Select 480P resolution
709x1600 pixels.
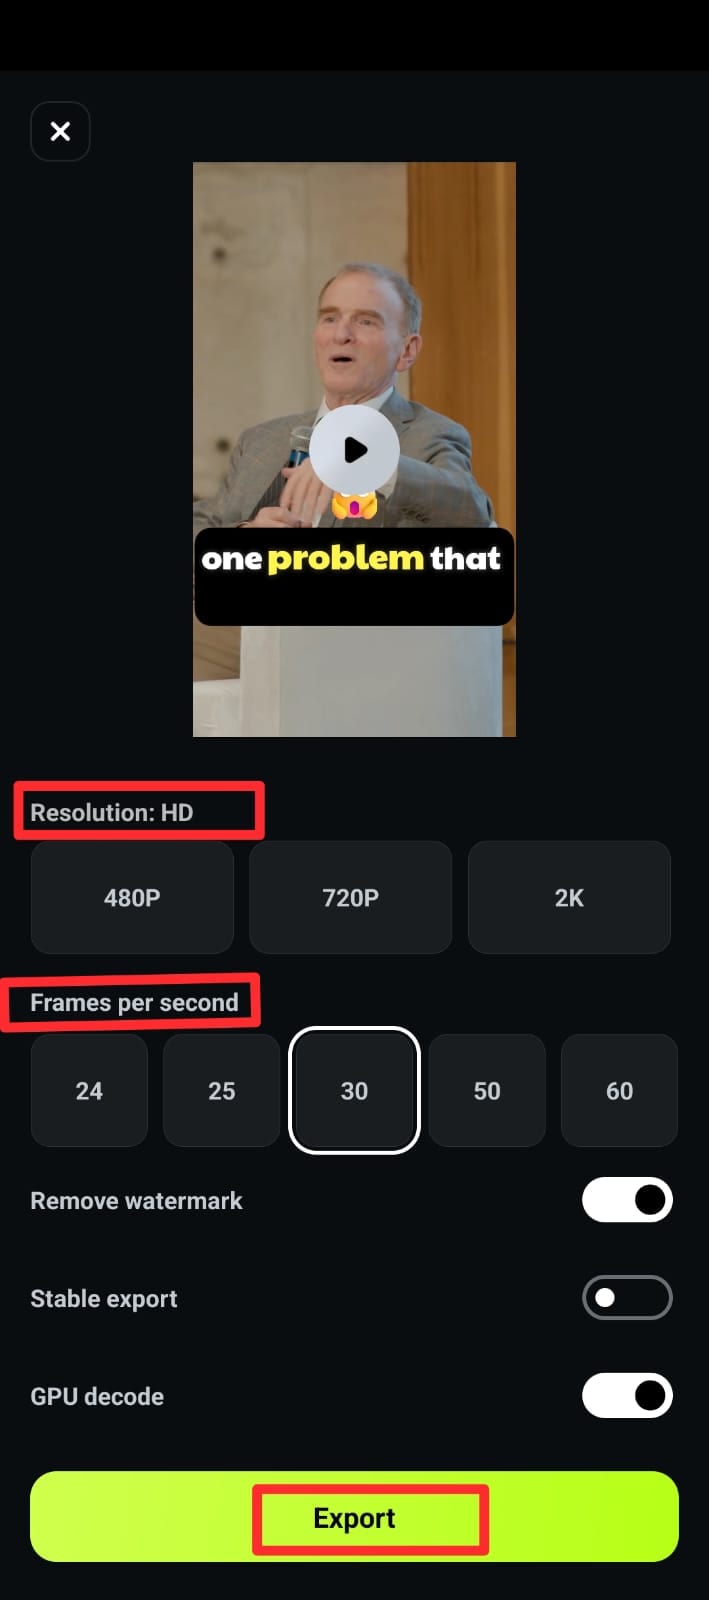(x=132, y=897)
